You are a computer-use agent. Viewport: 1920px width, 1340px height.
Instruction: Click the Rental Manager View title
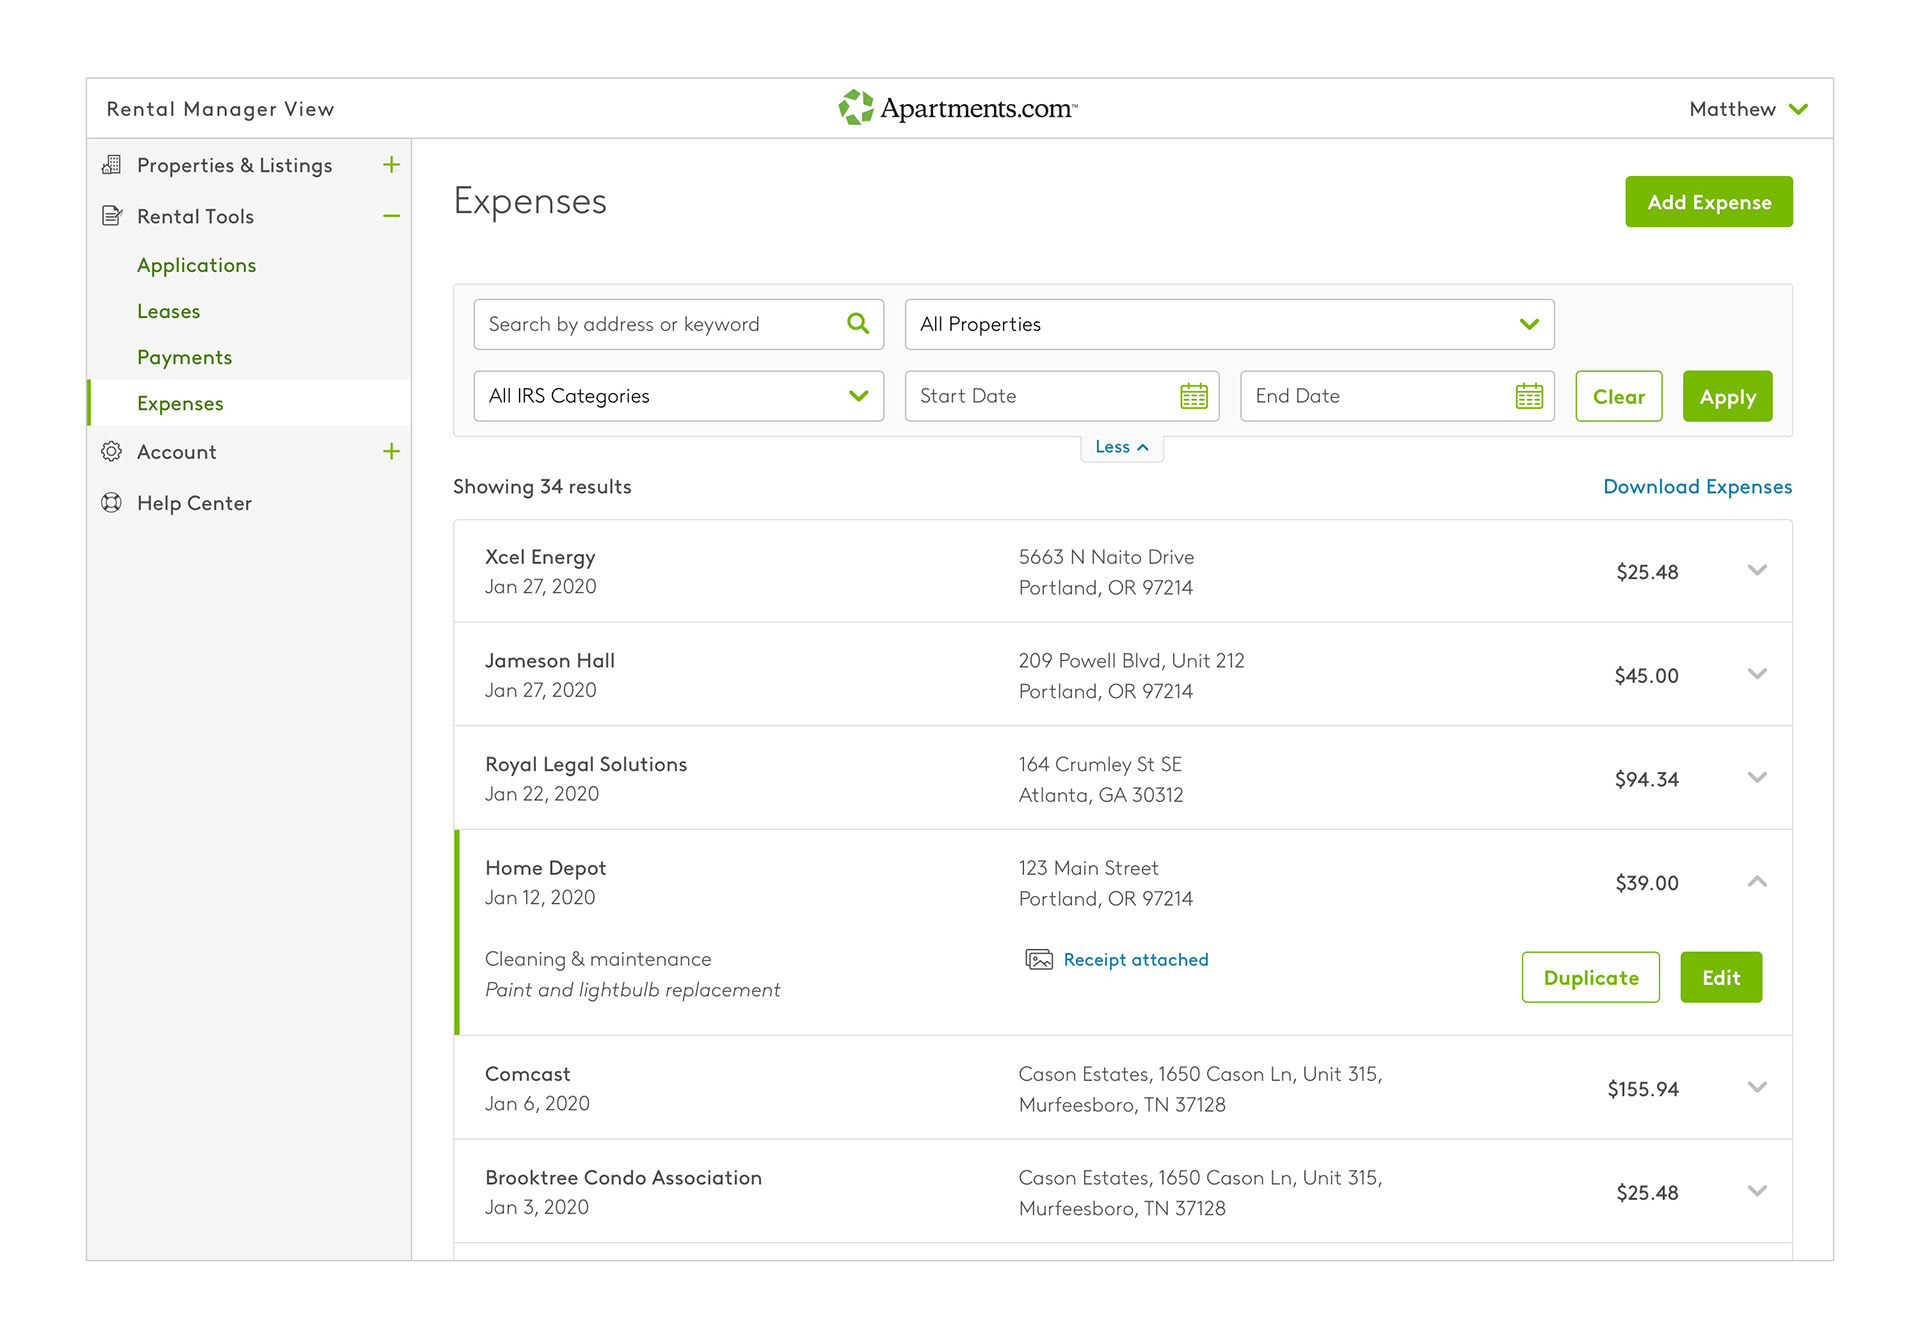point(220,109)
